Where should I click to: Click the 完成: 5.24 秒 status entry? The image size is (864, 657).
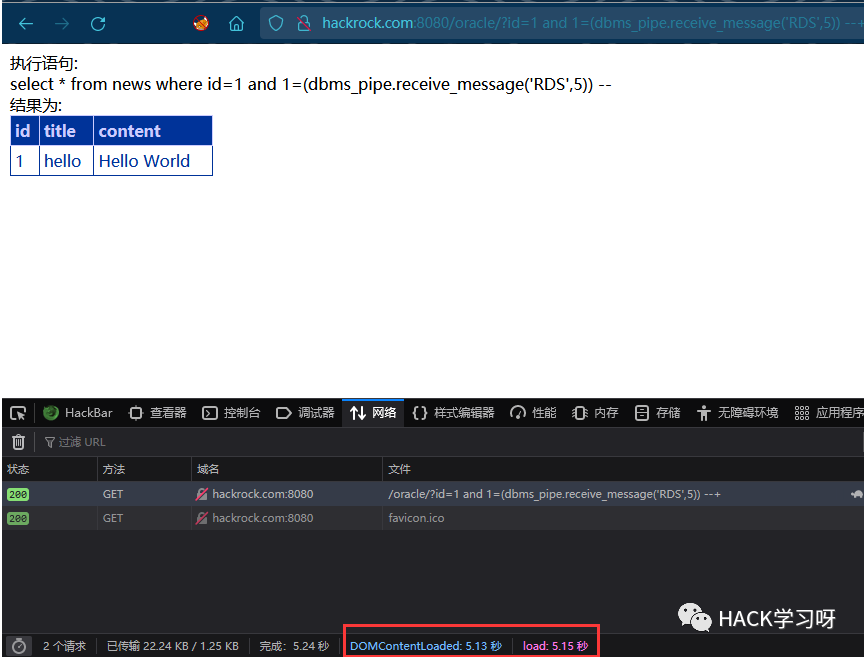(294, 646)
